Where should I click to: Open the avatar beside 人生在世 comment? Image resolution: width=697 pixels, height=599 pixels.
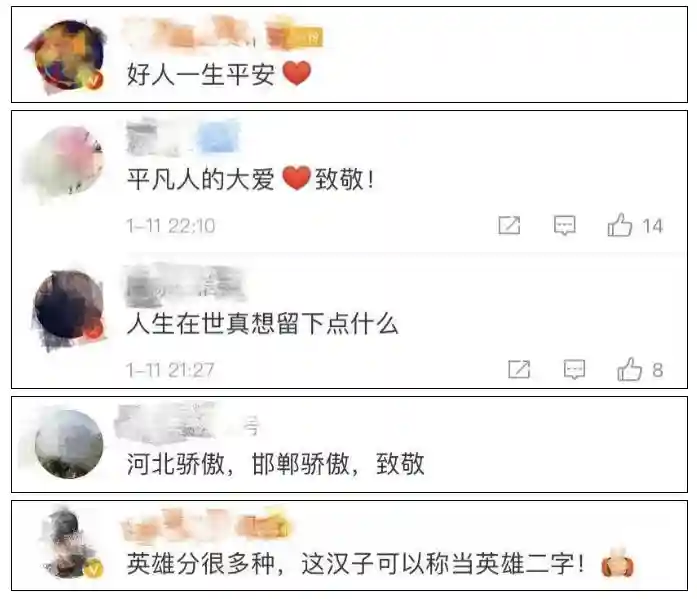point(69,306)
